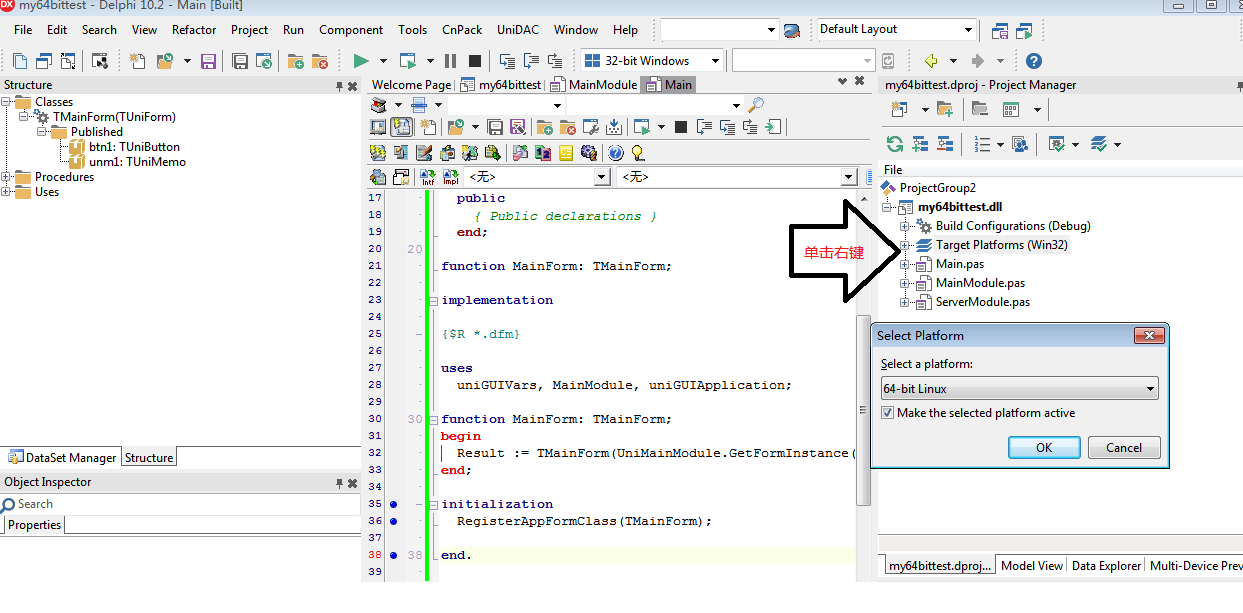
Task: Open the first <无> class dropdown
Action: [x=602, y=177]
